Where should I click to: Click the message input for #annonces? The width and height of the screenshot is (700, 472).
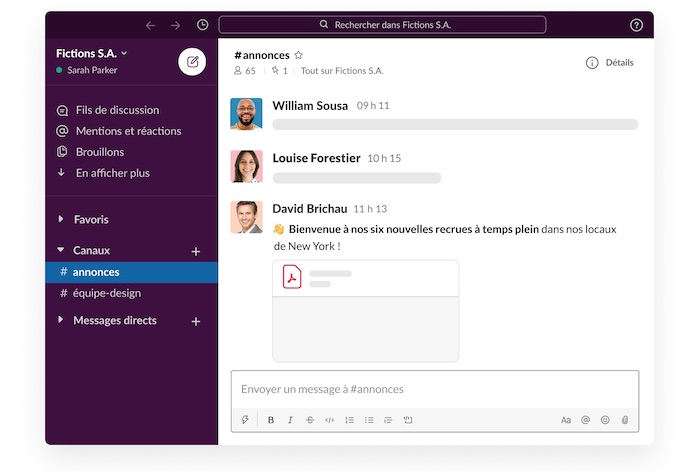tap(434, 389)
